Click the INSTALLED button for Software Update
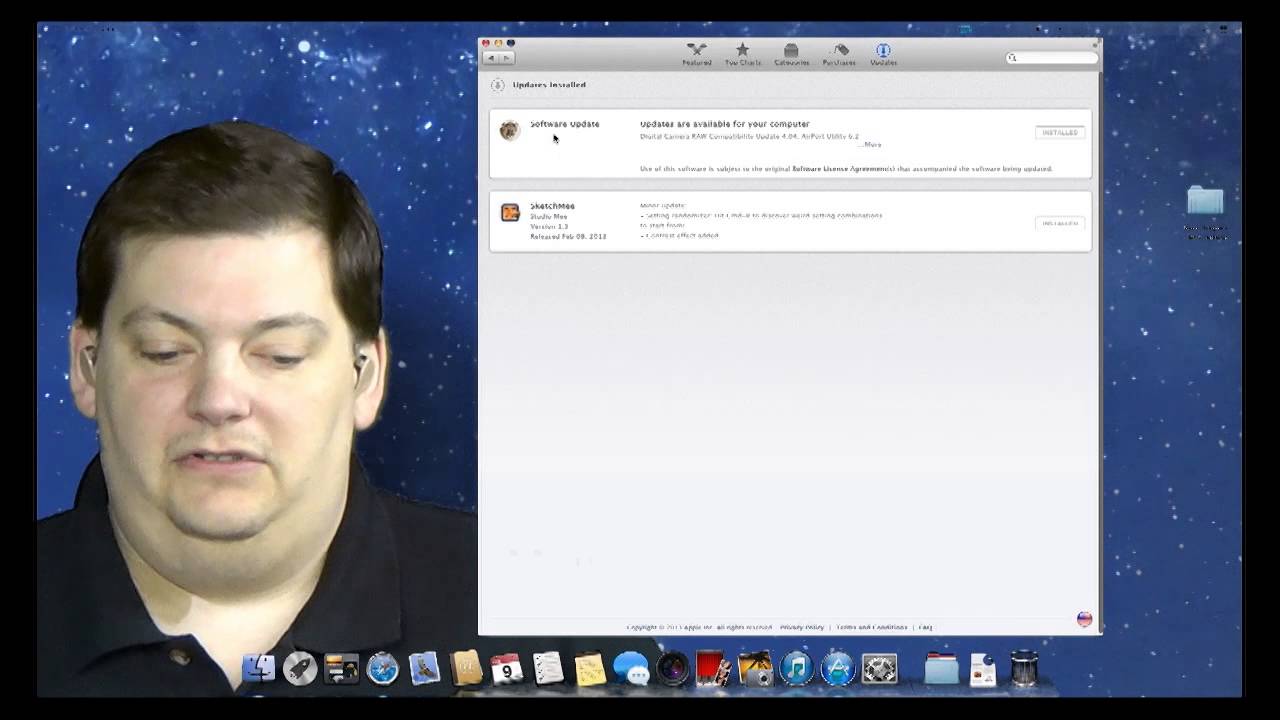This screenshot has height=720, width=1280. coord(1059,131)
